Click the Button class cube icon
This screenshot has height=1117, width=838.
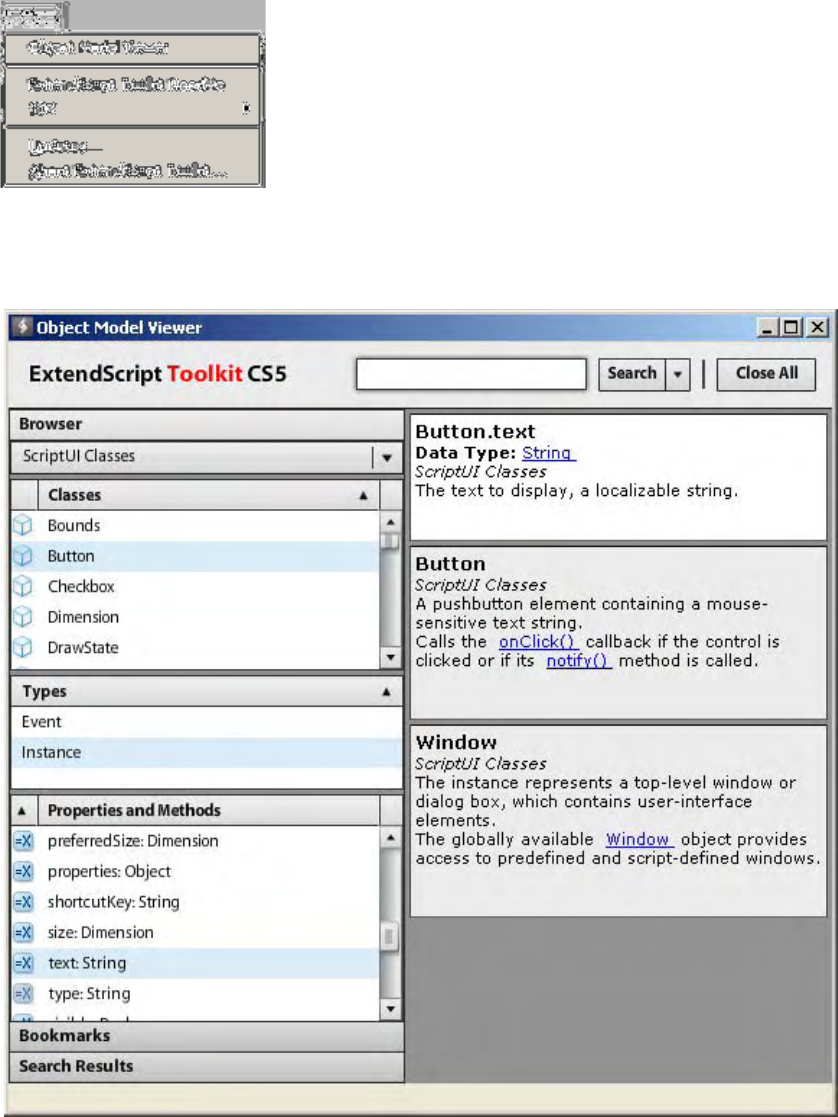click(x=23, y=556)
